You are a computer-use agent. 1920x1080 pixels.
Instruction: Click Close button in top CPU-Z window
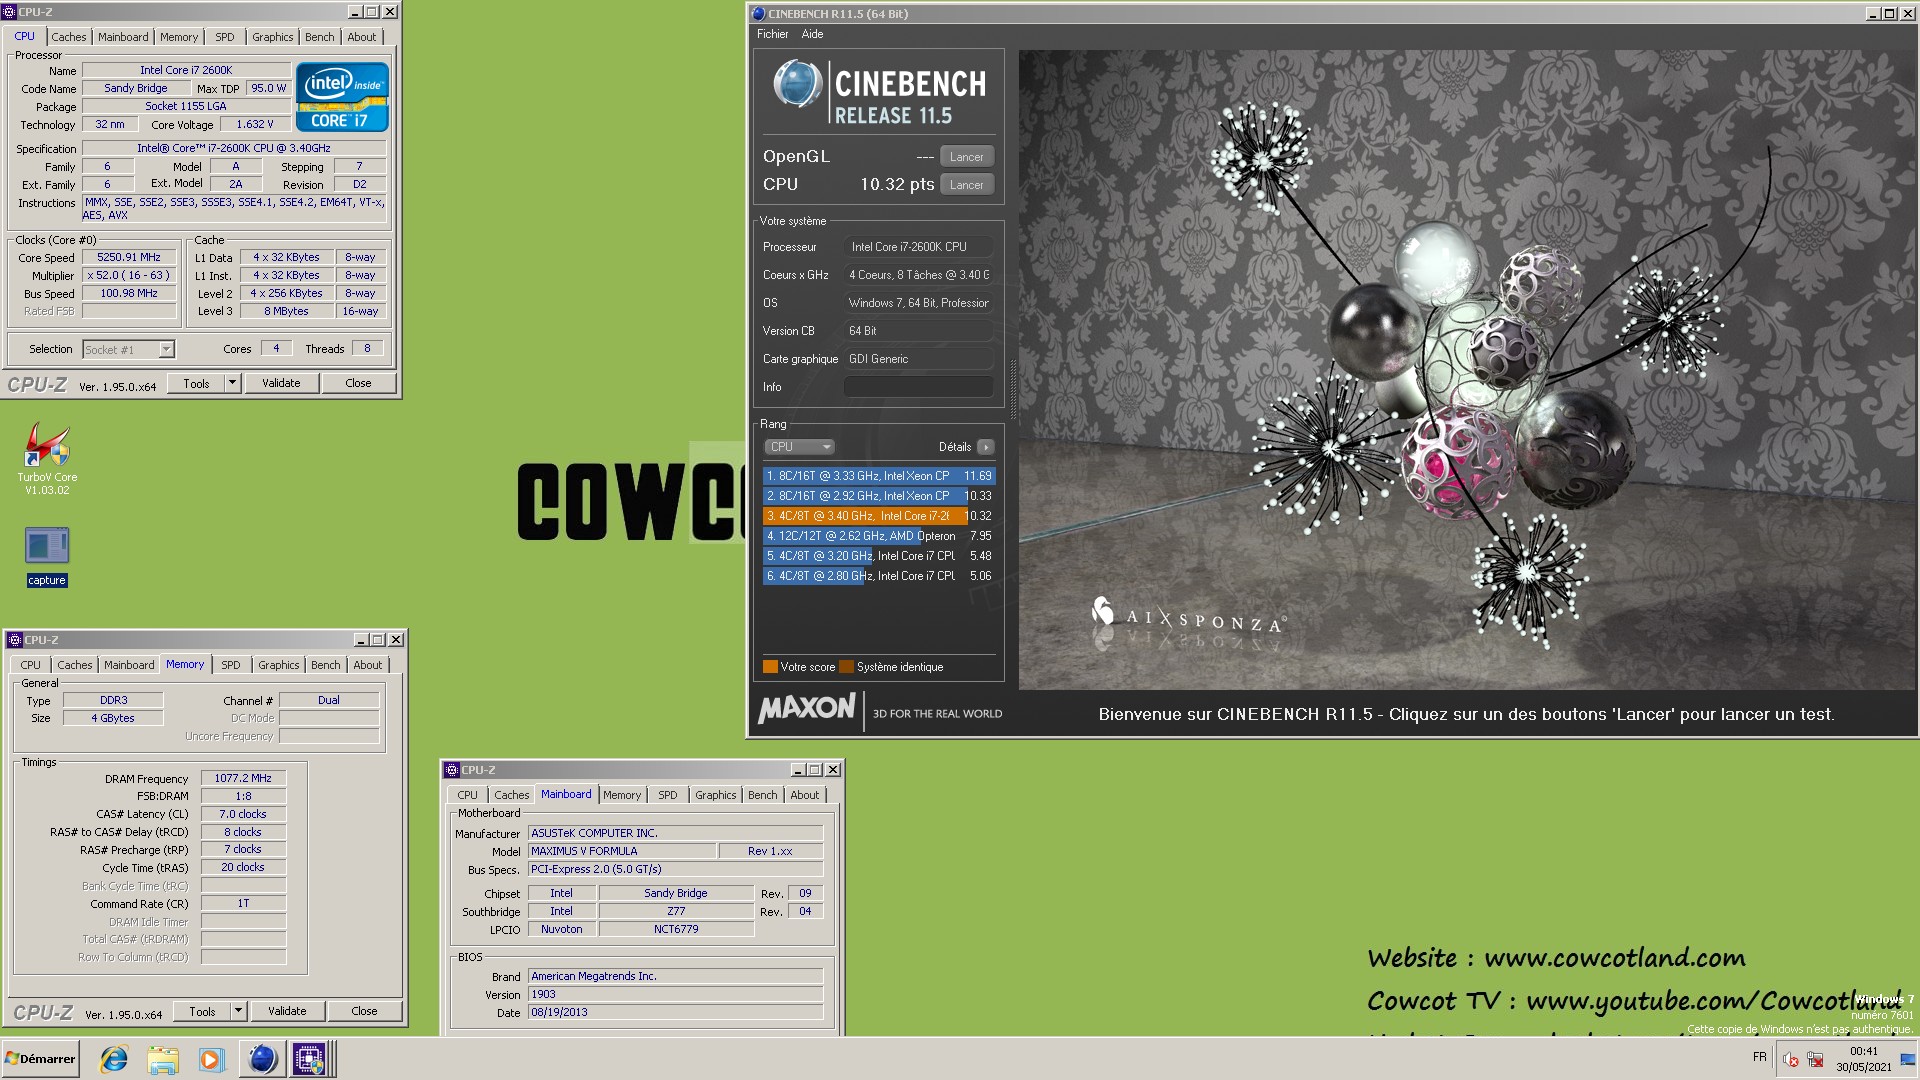(358, 383)
